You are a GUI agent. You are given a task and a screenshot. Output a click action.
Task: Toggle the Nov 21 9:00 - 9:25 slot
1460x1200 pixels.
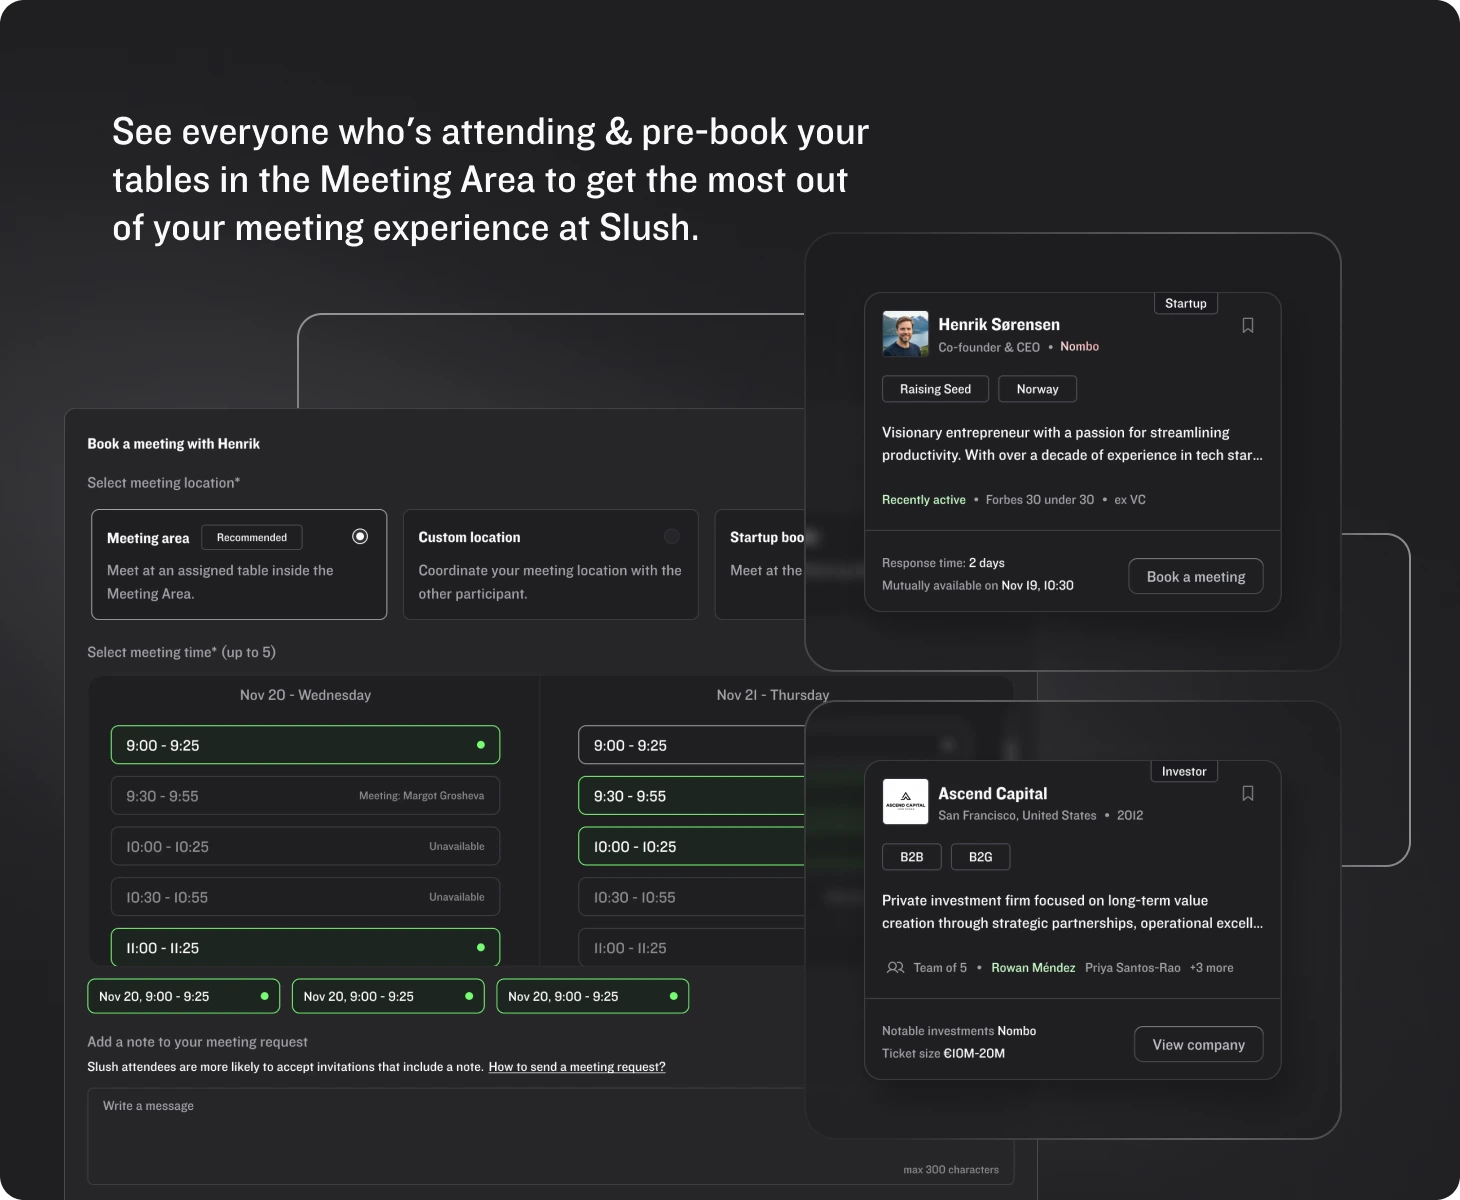click(692, 745)
